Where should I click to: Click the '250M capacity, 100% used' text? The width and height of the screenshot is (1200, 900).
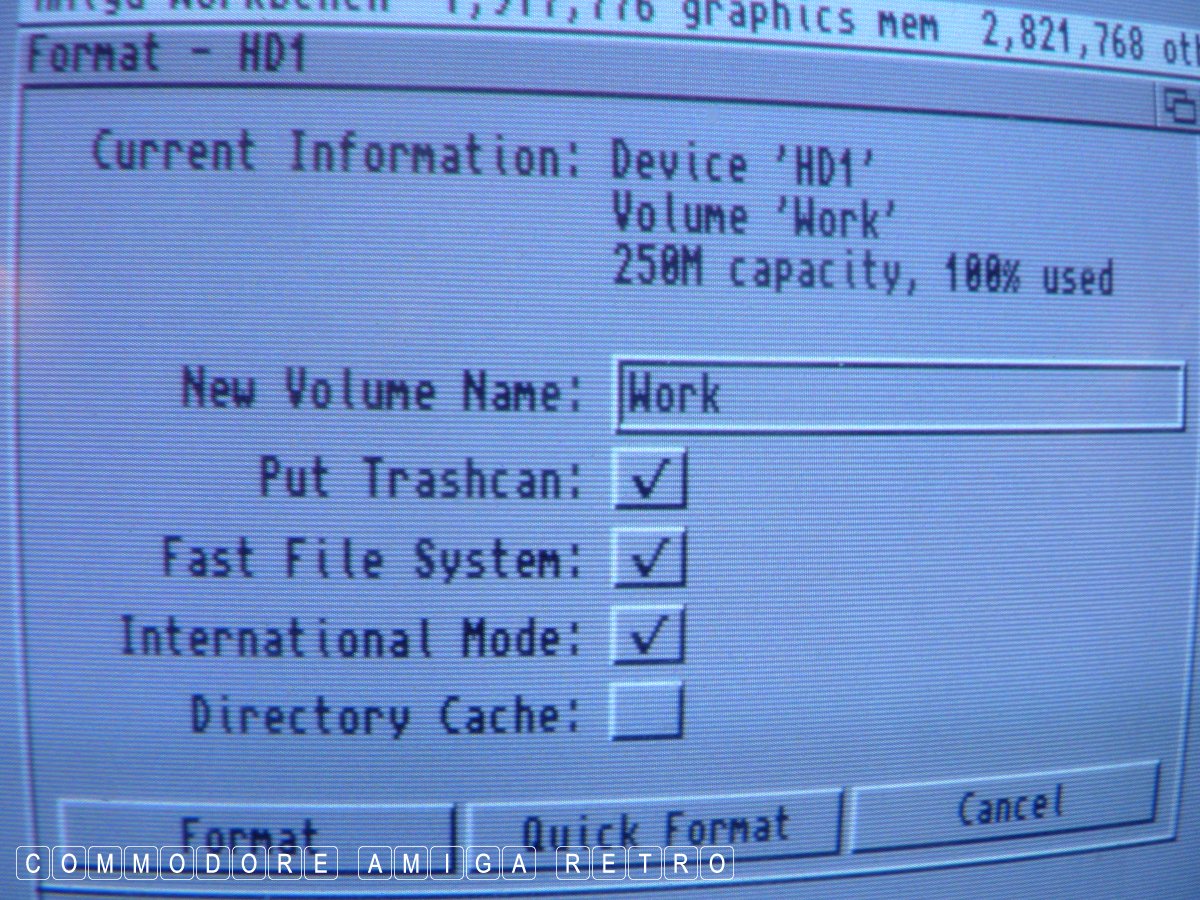point(862,273)
